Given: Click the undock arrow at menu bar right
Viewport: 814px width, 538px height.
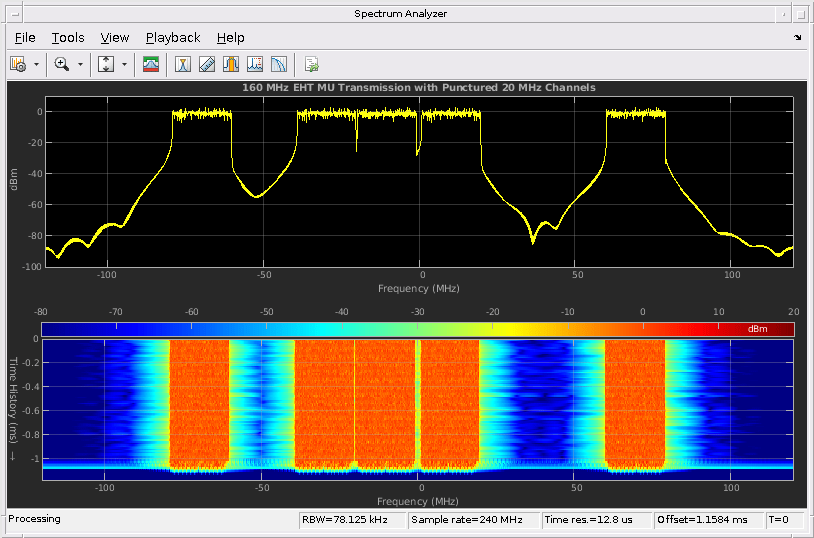Looking at the screenshot, I should click(797, 38).
